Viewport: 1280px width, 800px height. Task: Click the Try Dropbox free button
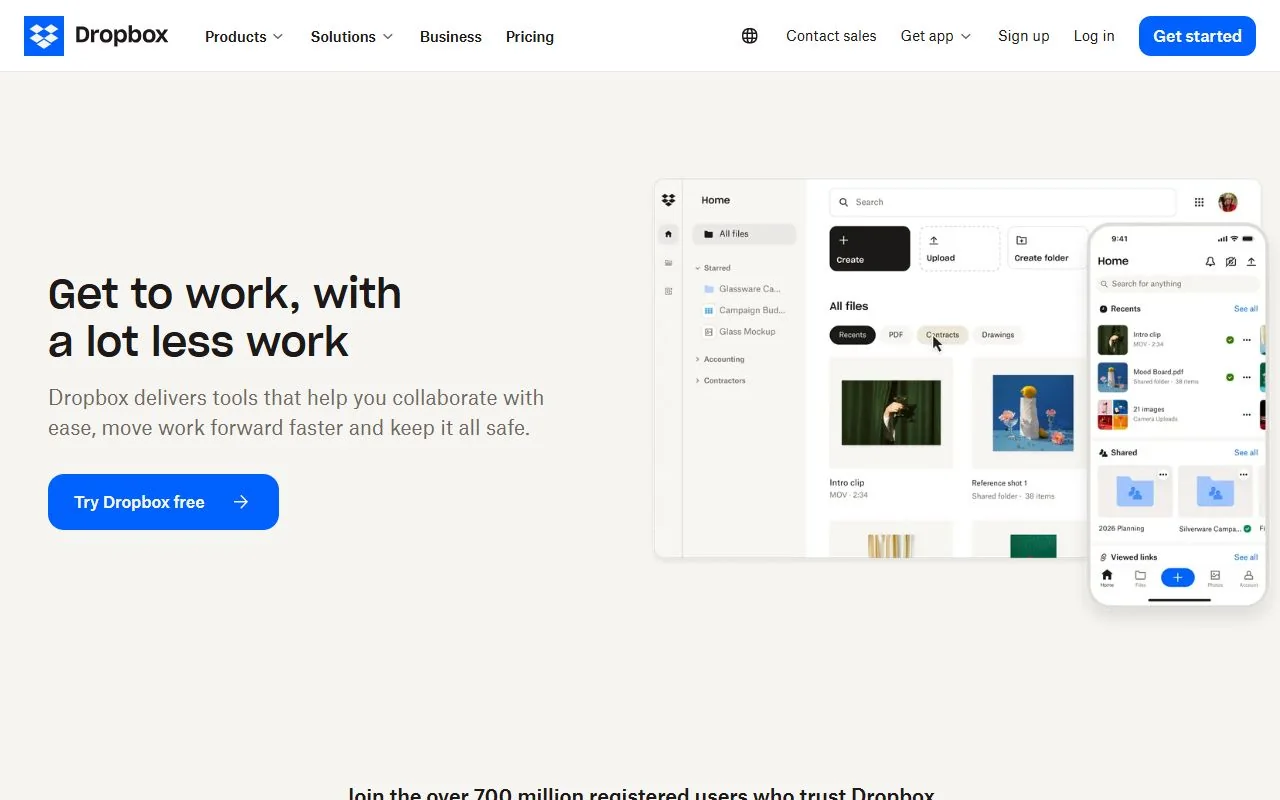(163, 502)
